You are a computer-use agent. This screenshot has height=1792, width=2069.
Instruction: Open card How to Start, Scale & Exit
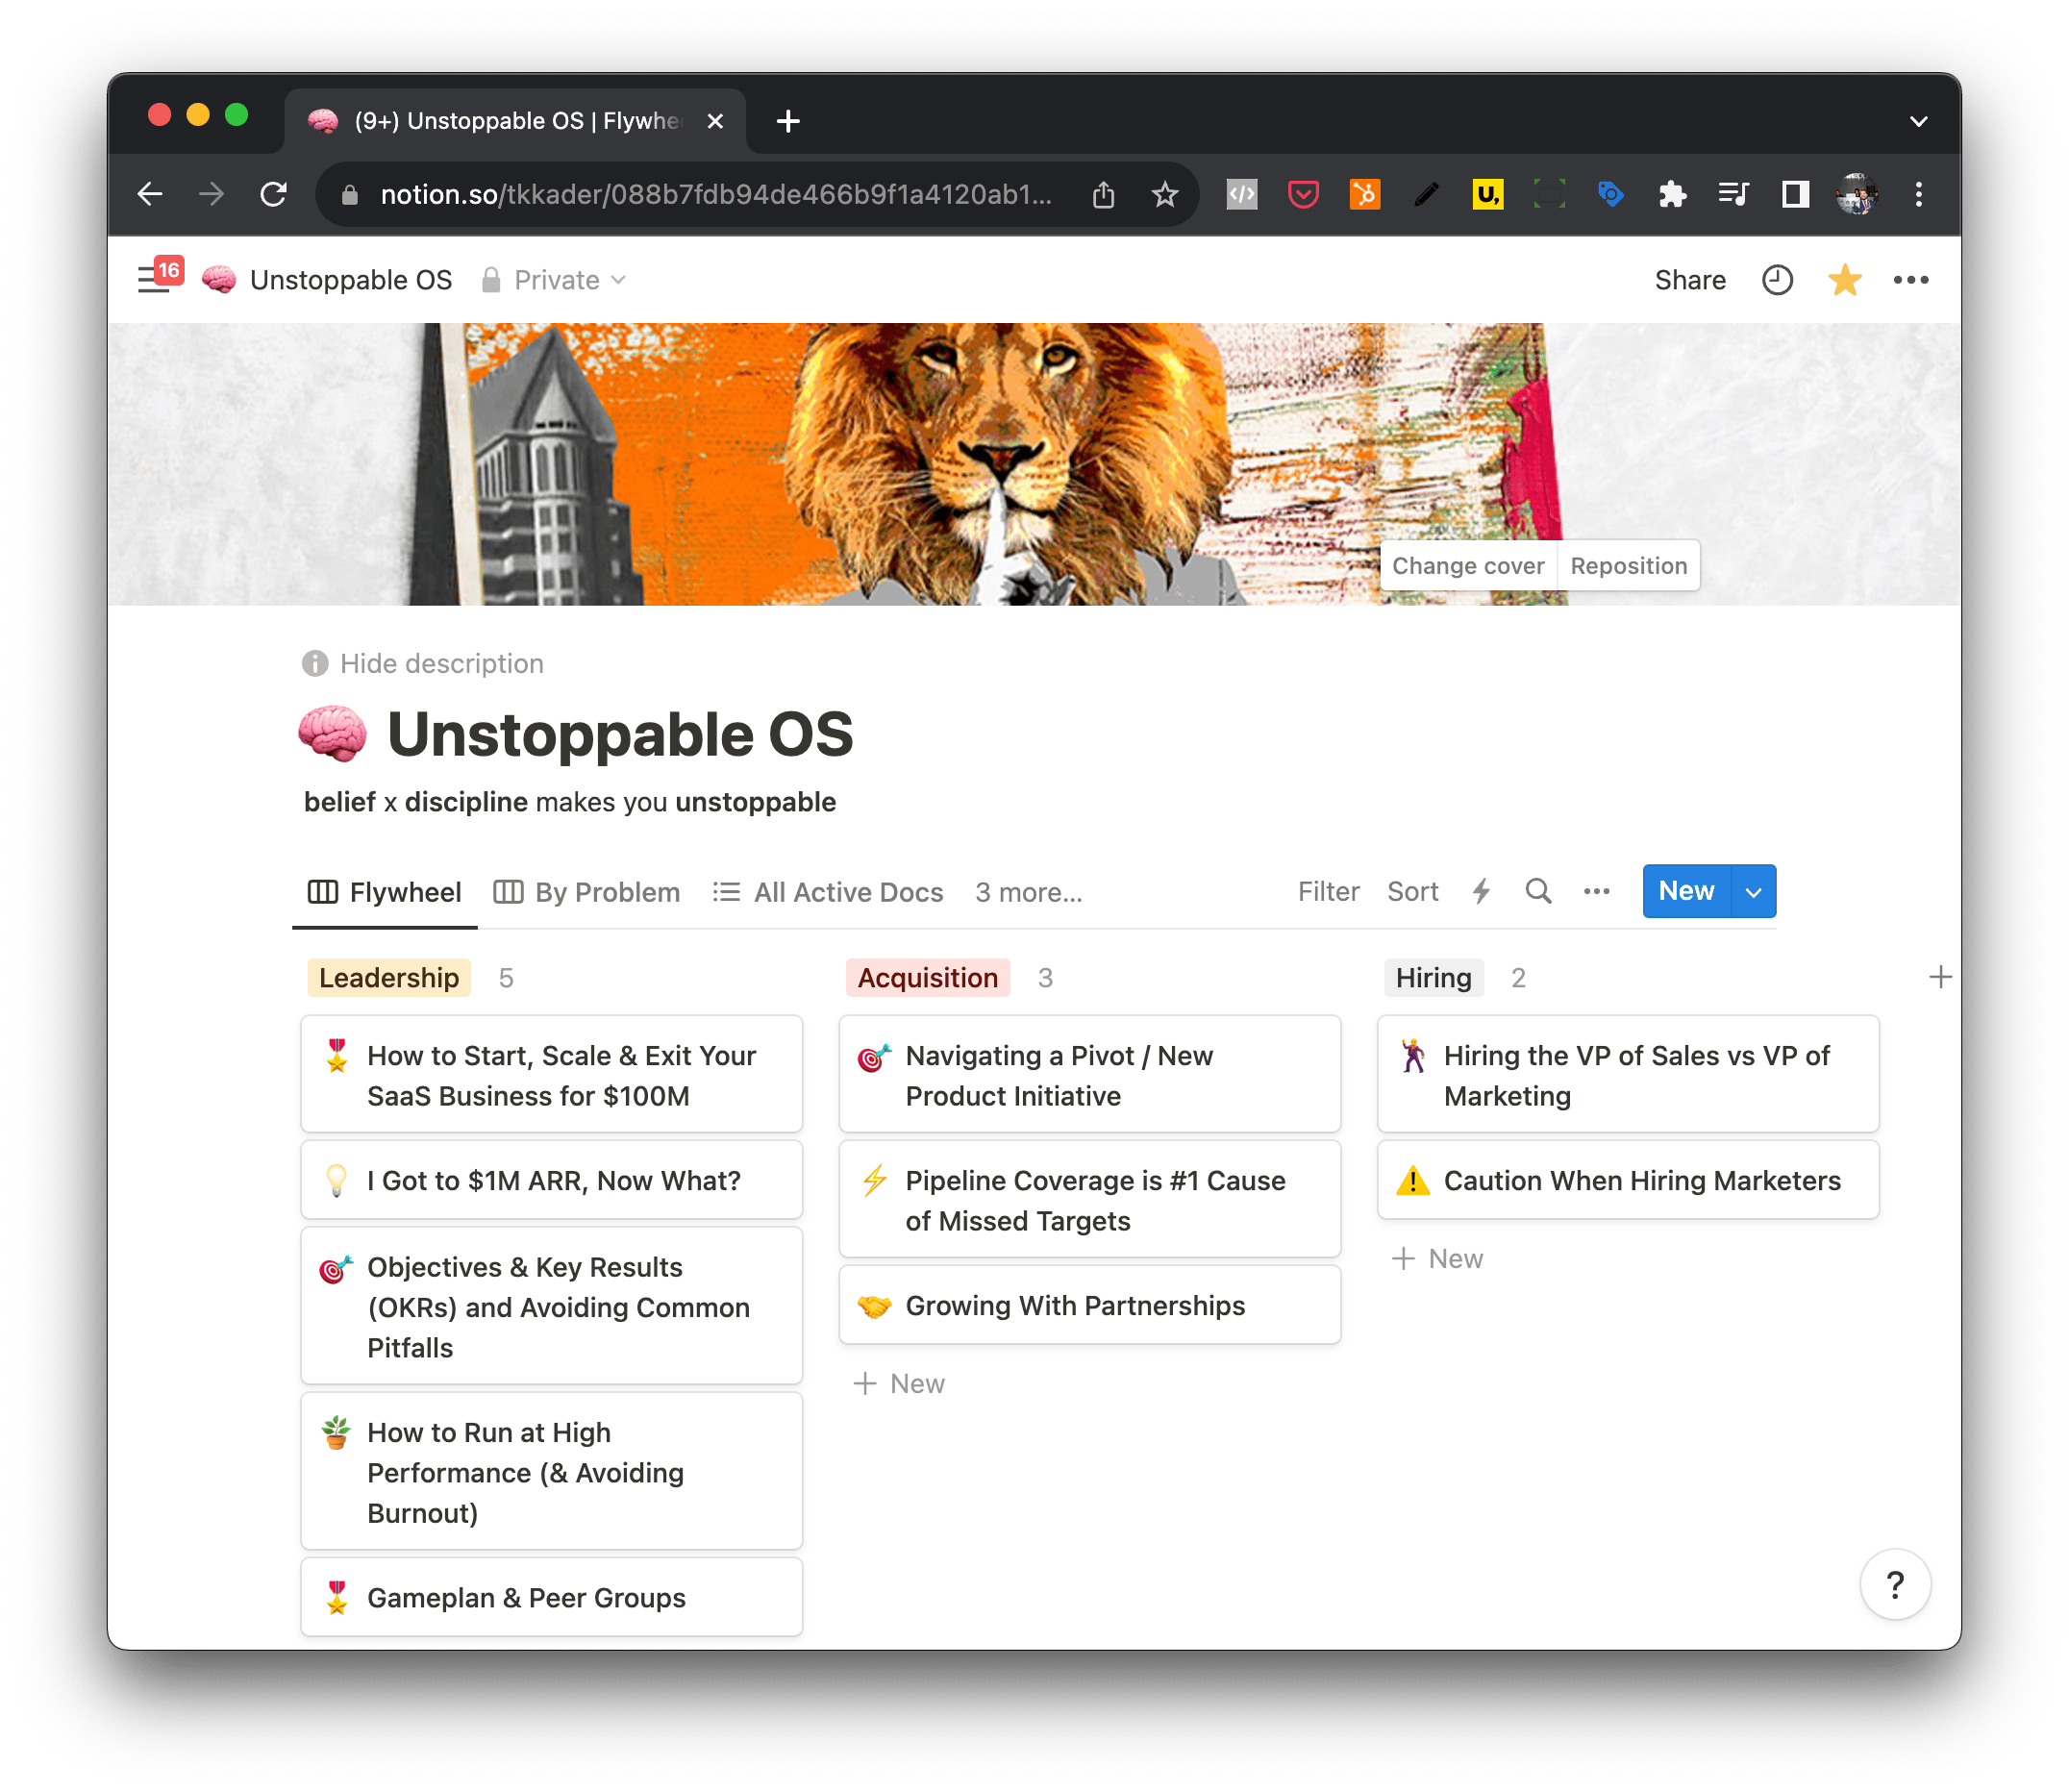(551, 1074)
